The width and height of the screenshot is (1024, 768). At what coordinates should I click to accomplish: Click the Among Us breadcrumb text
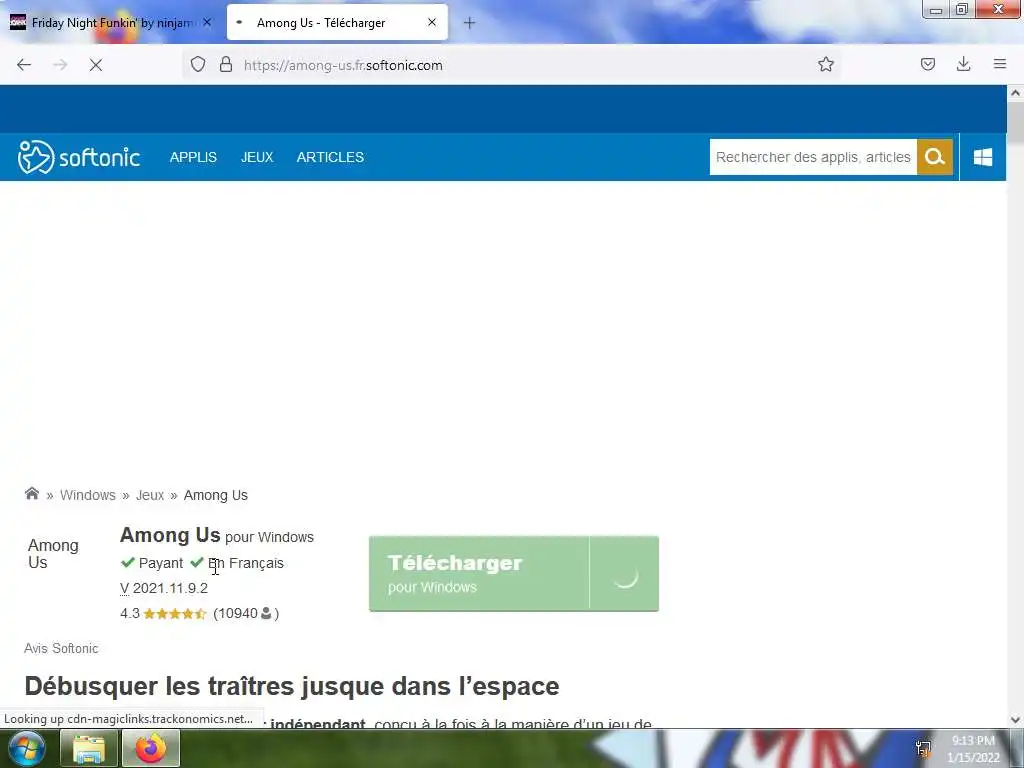(x=216, y=495)
